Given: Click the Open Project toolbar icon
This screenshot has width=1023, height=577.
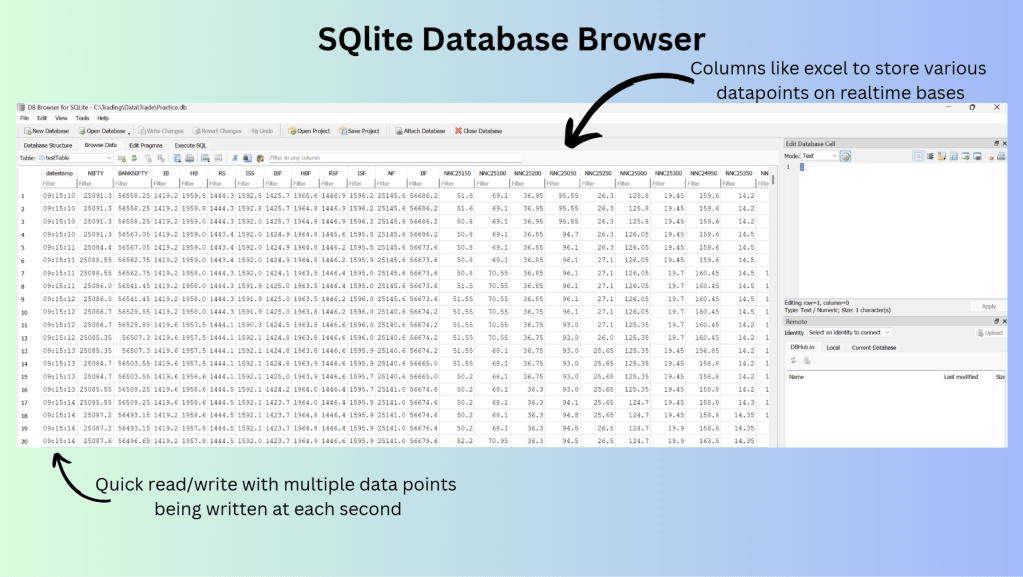Looking at the screenshot, I should [309, 130].
